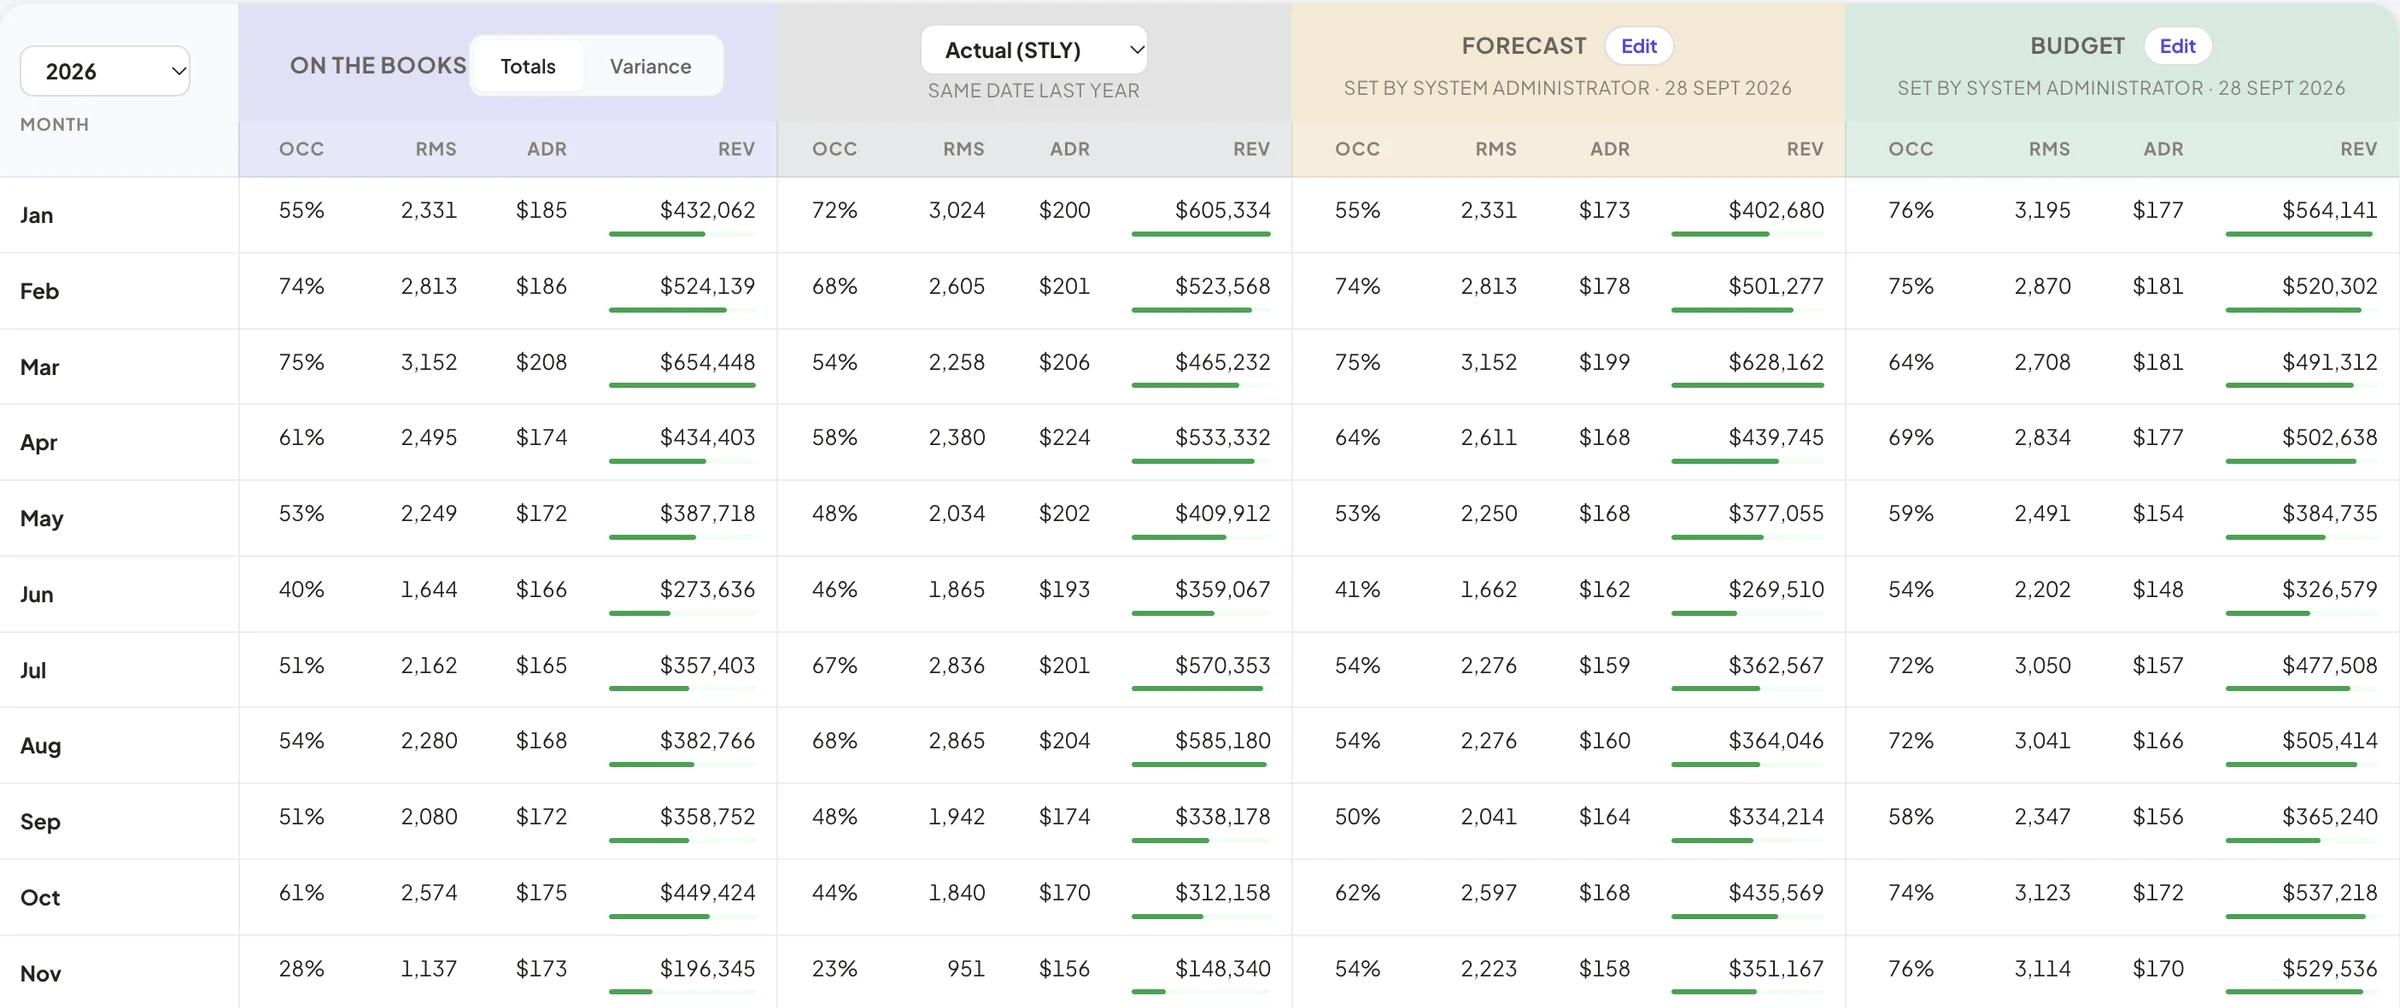Click Forecast Mar revenue $628,162
The width and height of the screenshot is (2400, 1008).
coord(1776,362)
